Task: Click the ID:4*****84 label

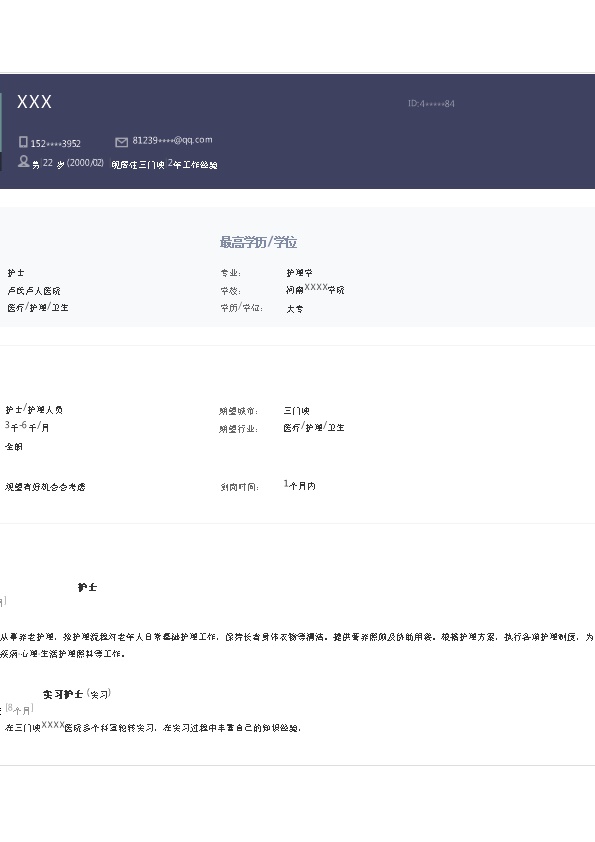Action: coord(431,104)
